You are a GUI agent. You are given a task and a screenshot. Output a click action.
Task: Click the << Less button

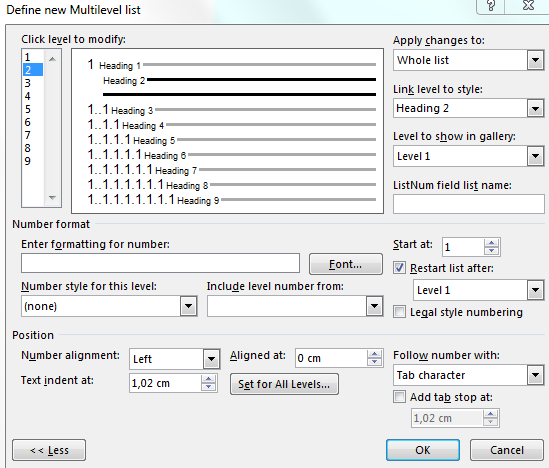tap(49, 450)
